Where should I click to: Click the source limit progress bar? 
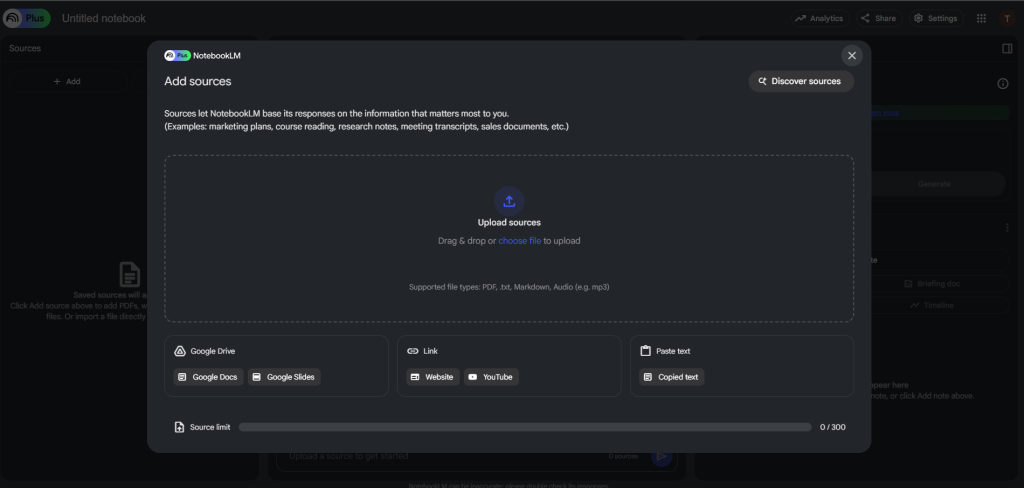click(525, 427)
